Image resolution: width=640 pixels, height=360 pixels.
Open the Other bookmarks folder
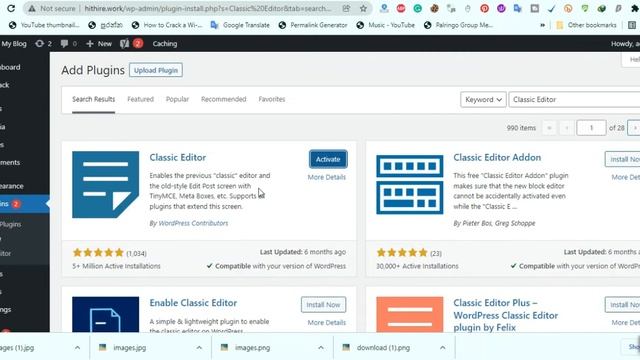(586, 25)
